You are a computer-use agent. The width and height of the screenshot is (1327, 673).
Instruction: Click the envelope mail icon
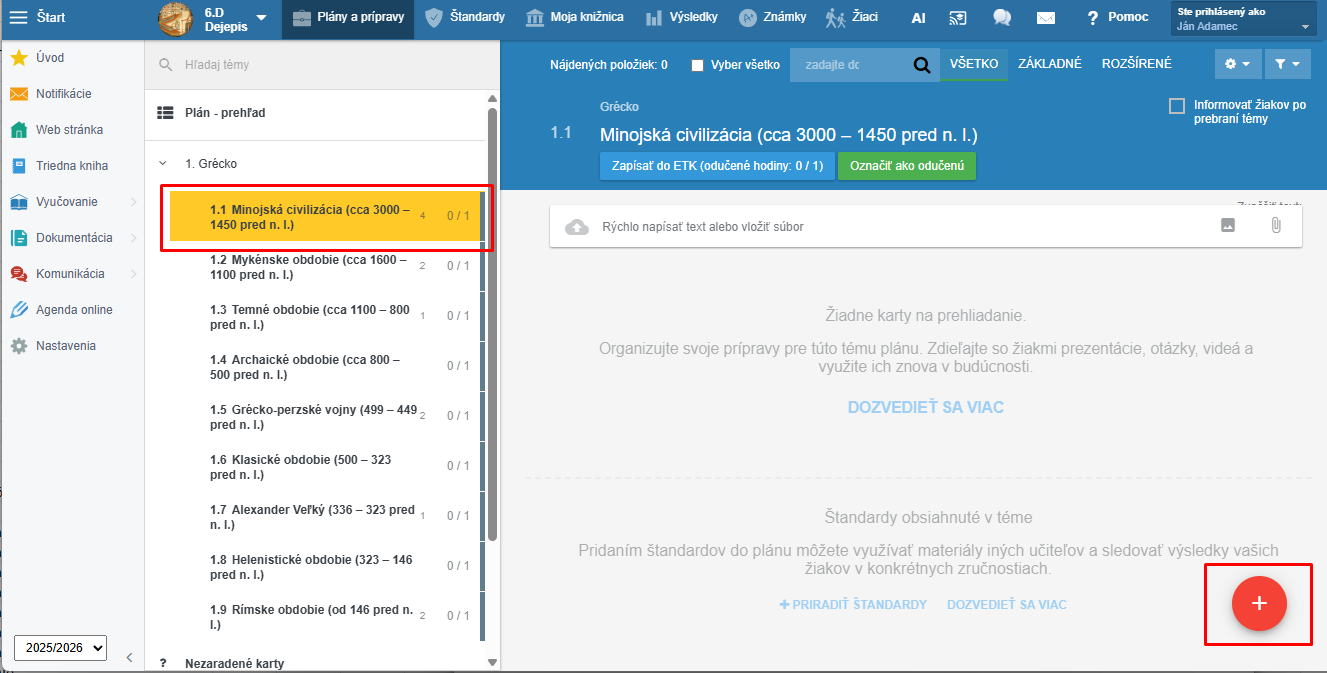pyautogui.click(x=1046, y=17)
